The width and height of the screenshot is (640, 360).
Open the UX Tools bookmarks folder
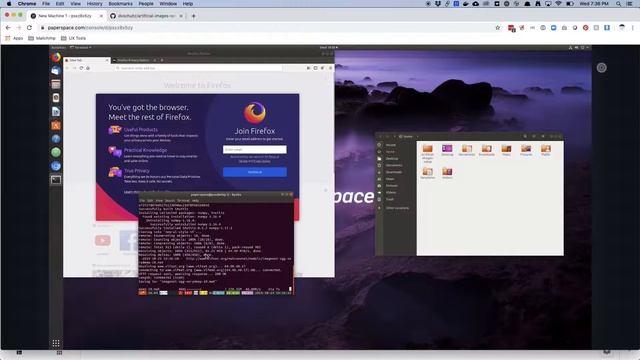[x=73, y=38]
